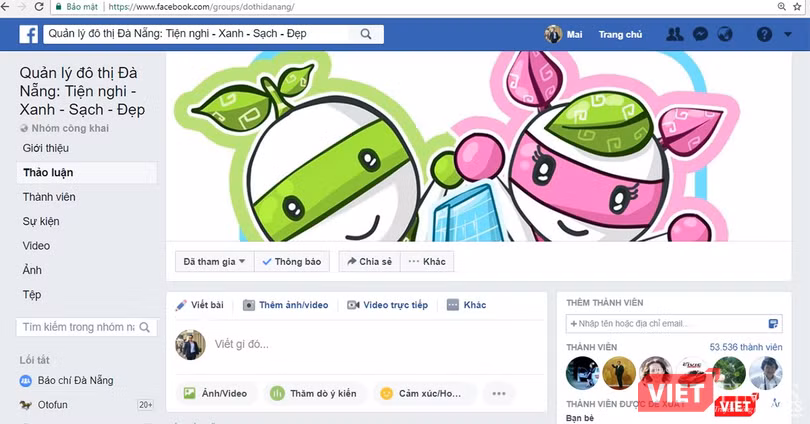This screenshot has height=424, width=810.
Task: Click the Bảo mật secure lock indicator
Action: tap(76, 7)
